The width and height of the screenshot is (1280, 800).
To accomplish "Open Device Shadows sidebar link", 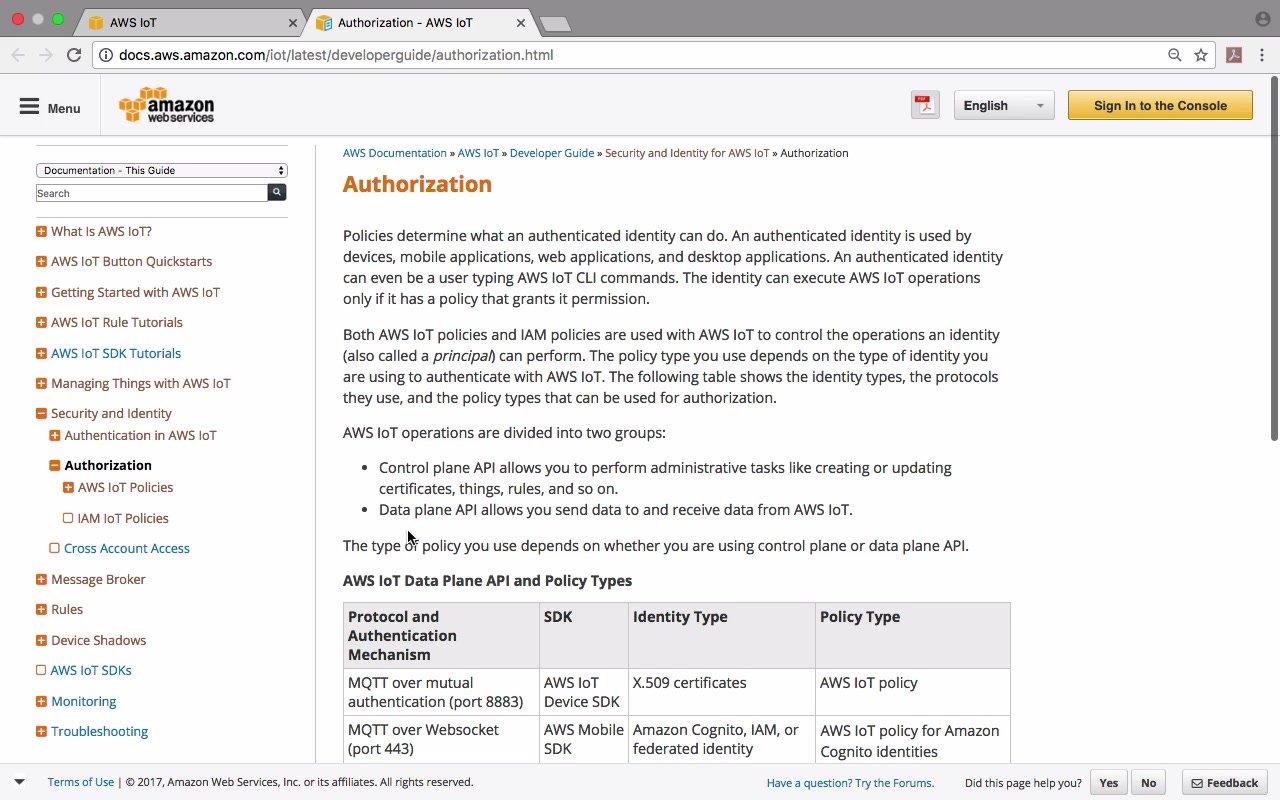I will (x=99, y=640).
